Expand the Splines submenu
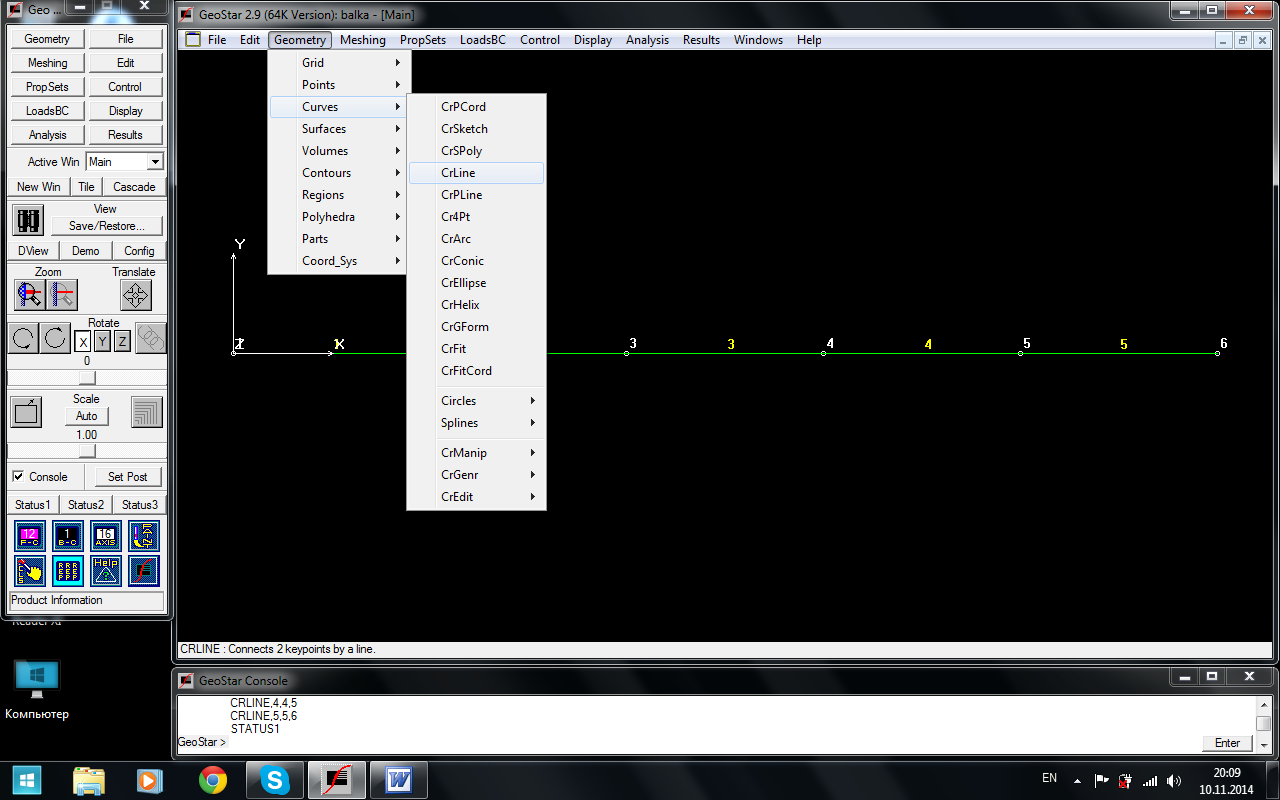The image size is (1280, 800). tap(476, 423)
